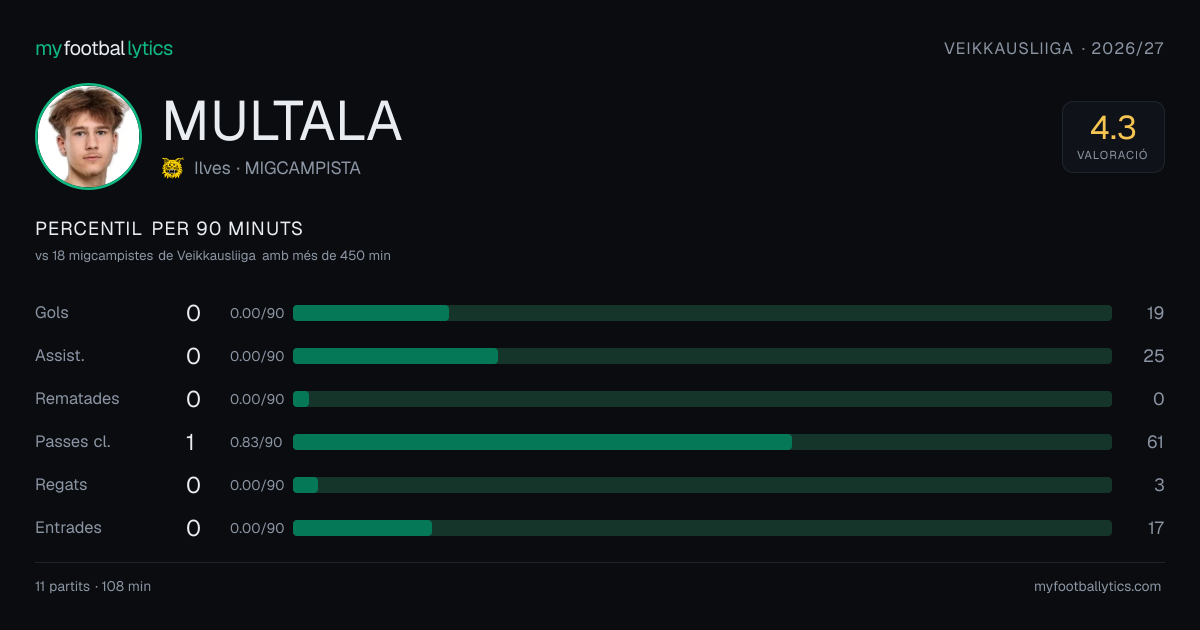
Task: Click the Ilves · Migcampista subtitle
Action: click(x=277, y=169)
